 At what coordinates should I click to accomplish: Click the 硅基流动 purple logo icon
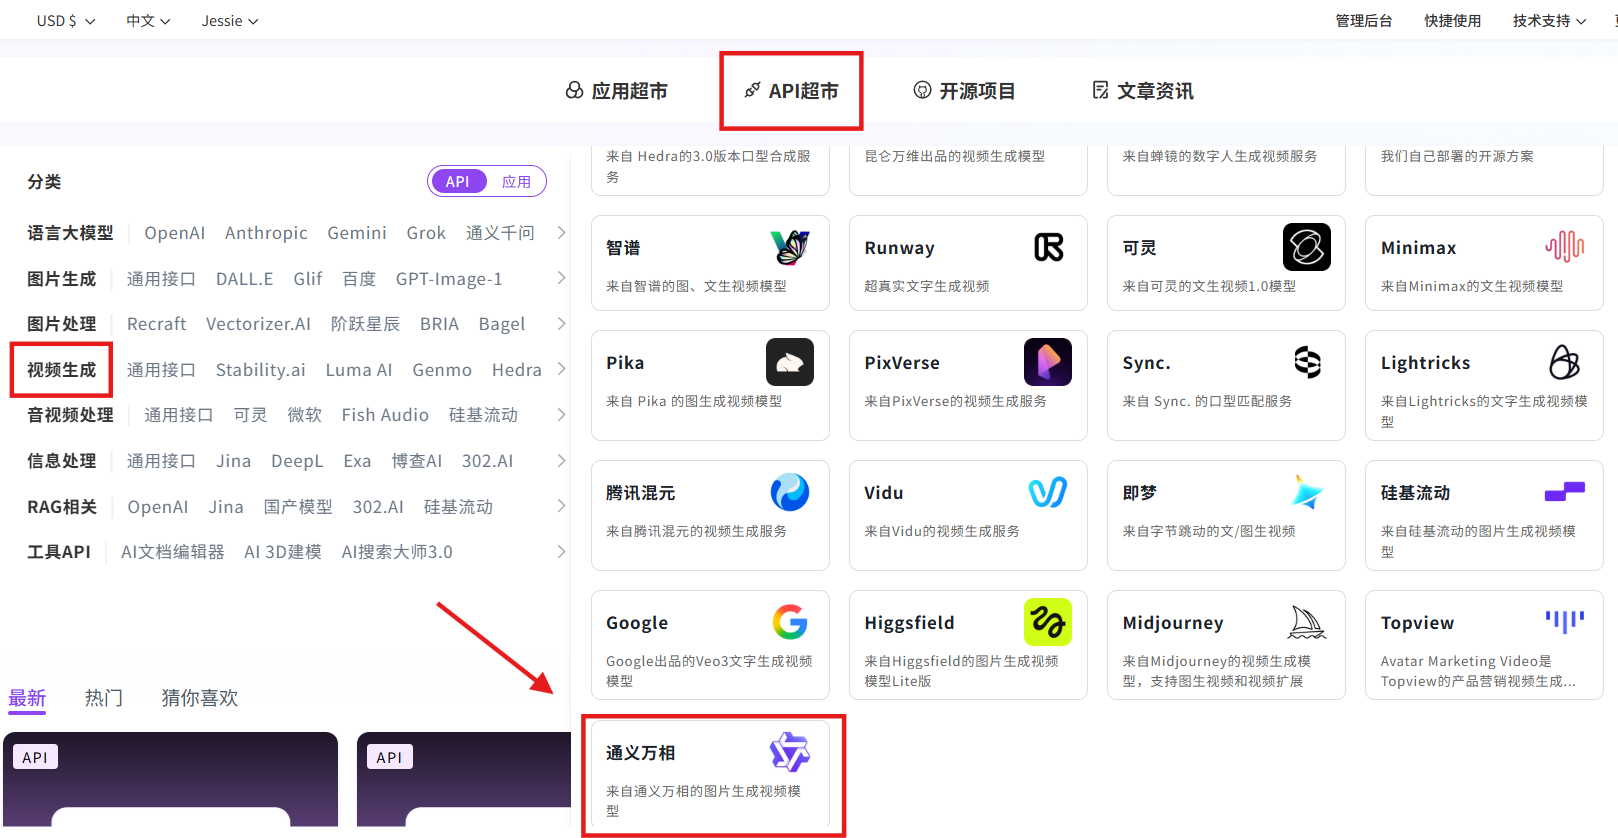tap(1564, 492)
